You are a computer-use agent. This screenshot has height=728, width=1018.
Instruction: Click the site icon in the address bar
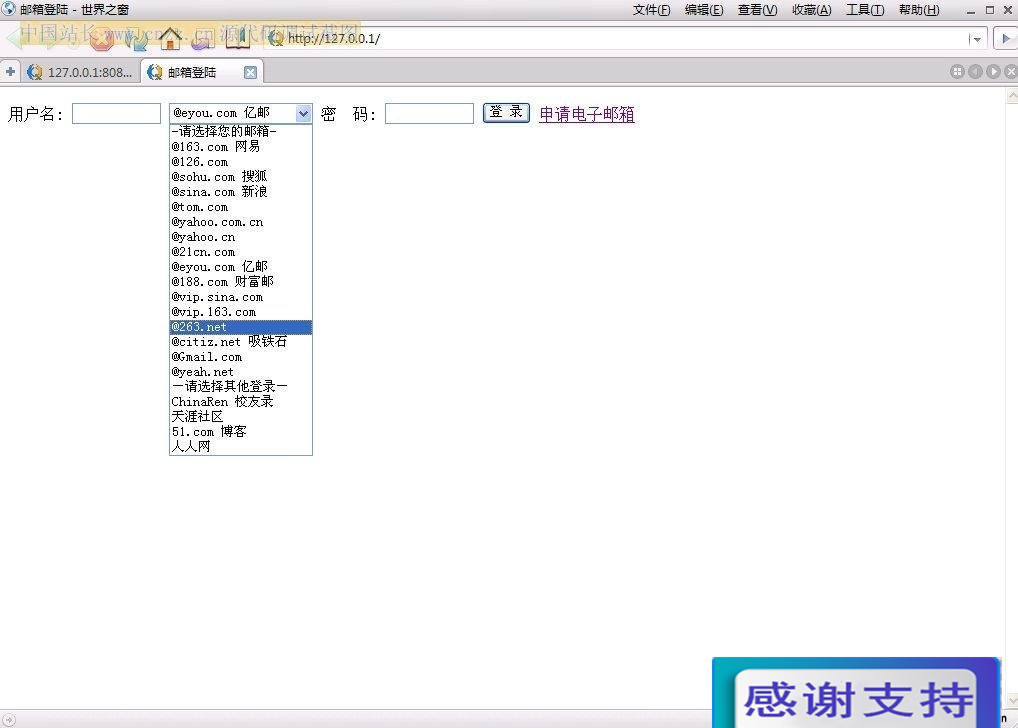tap(276, 38)
